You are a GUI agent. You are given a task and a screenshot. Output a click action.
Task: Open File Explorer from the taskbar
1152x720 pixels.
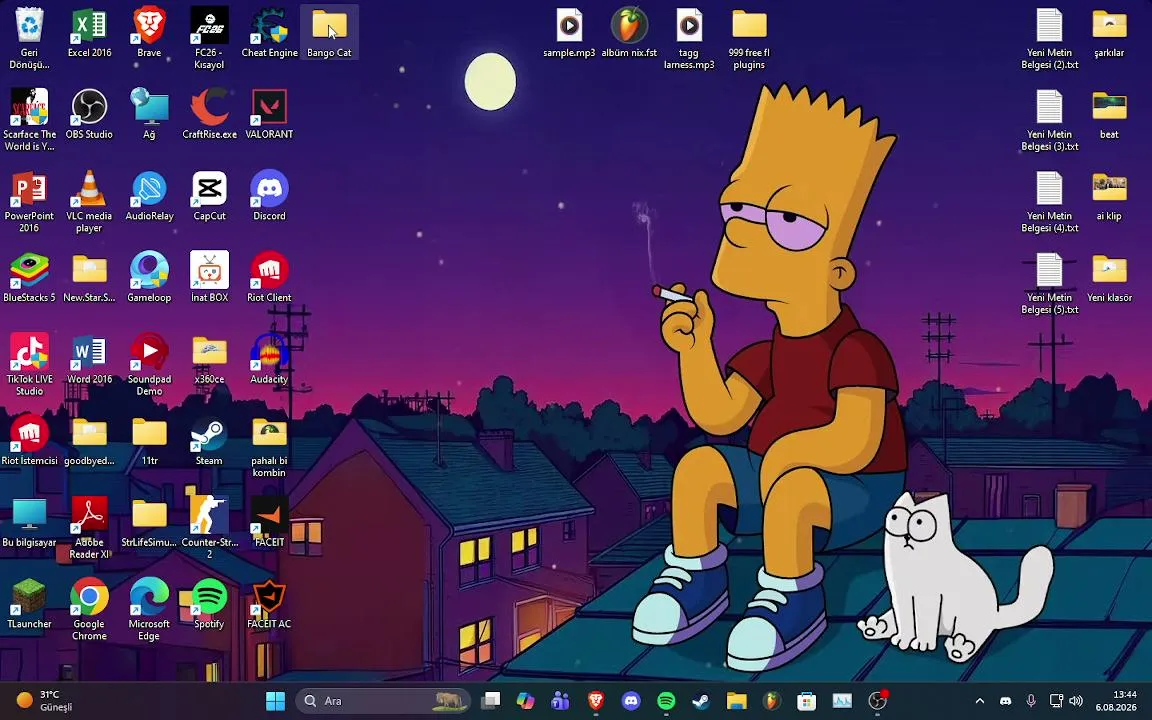[736, 701]
